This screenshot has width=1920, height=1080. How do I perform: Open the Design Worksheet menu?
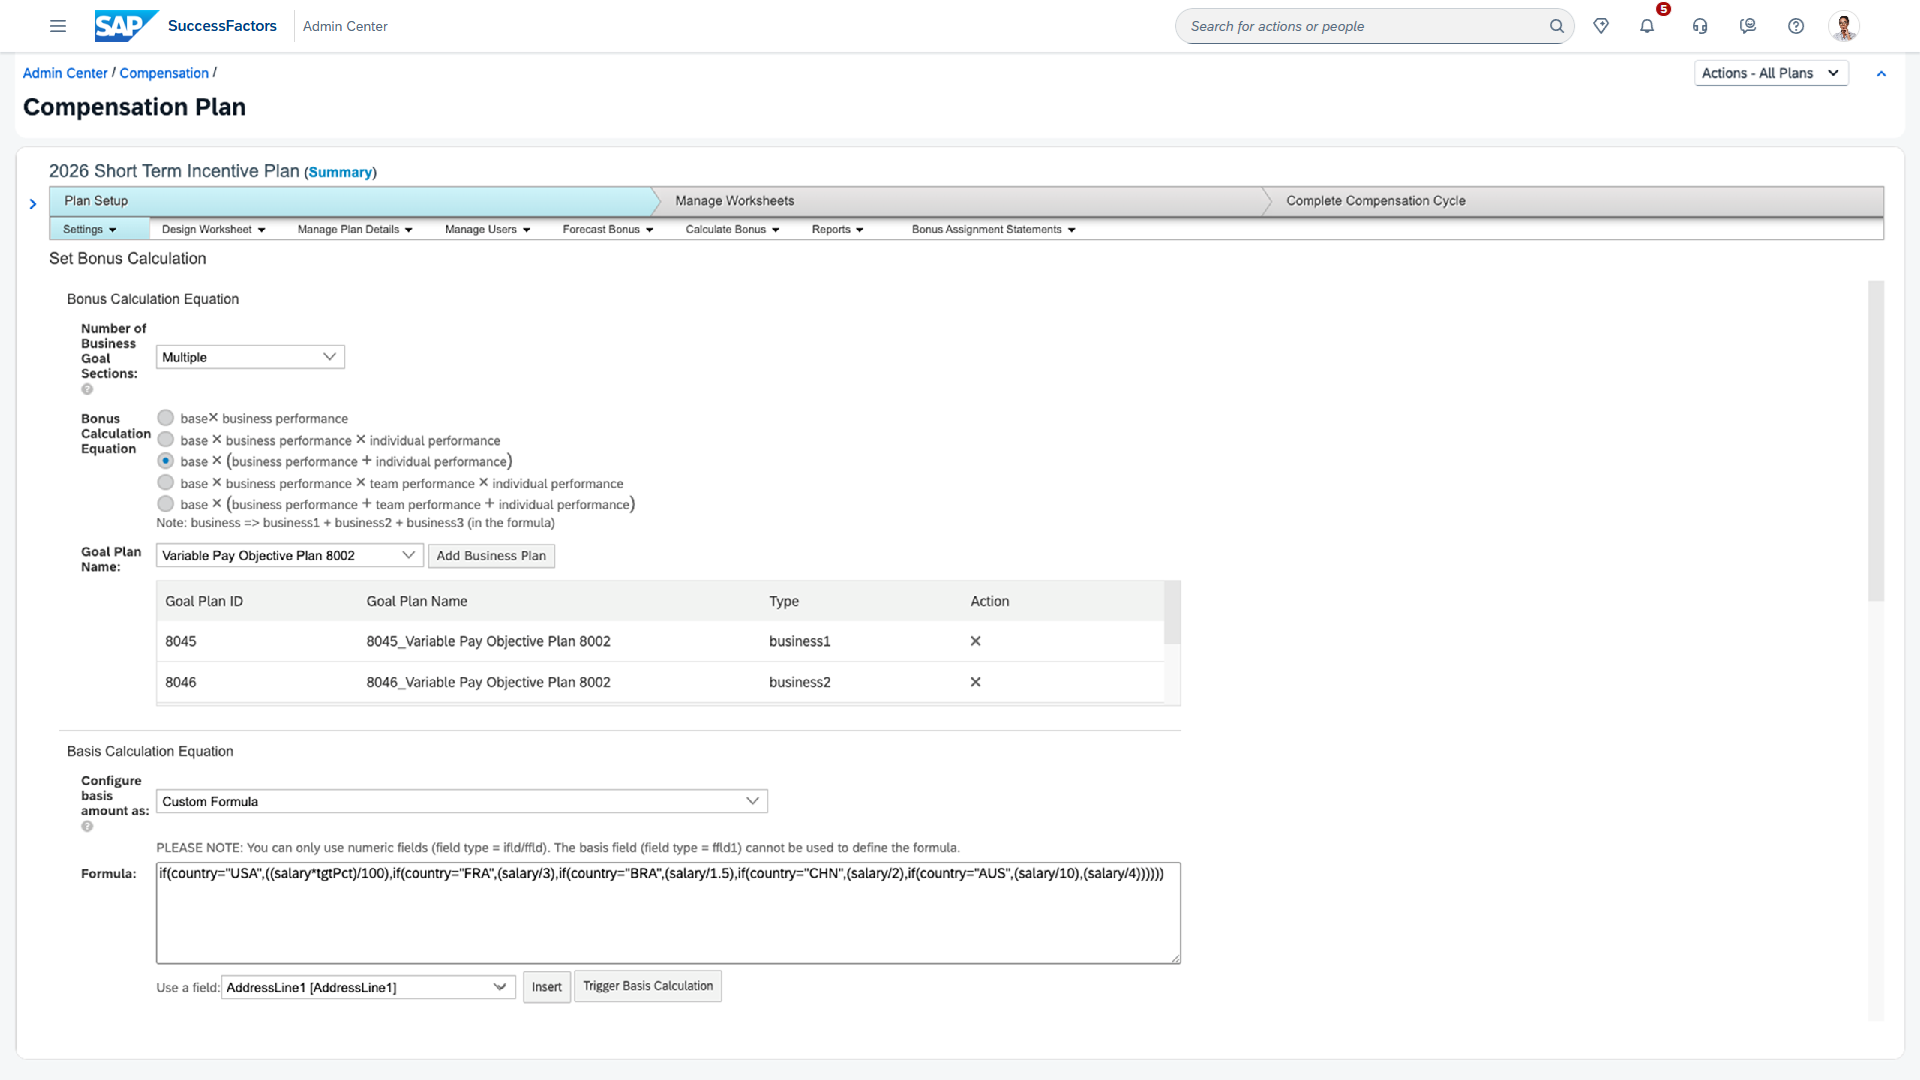tap(213, 230)
